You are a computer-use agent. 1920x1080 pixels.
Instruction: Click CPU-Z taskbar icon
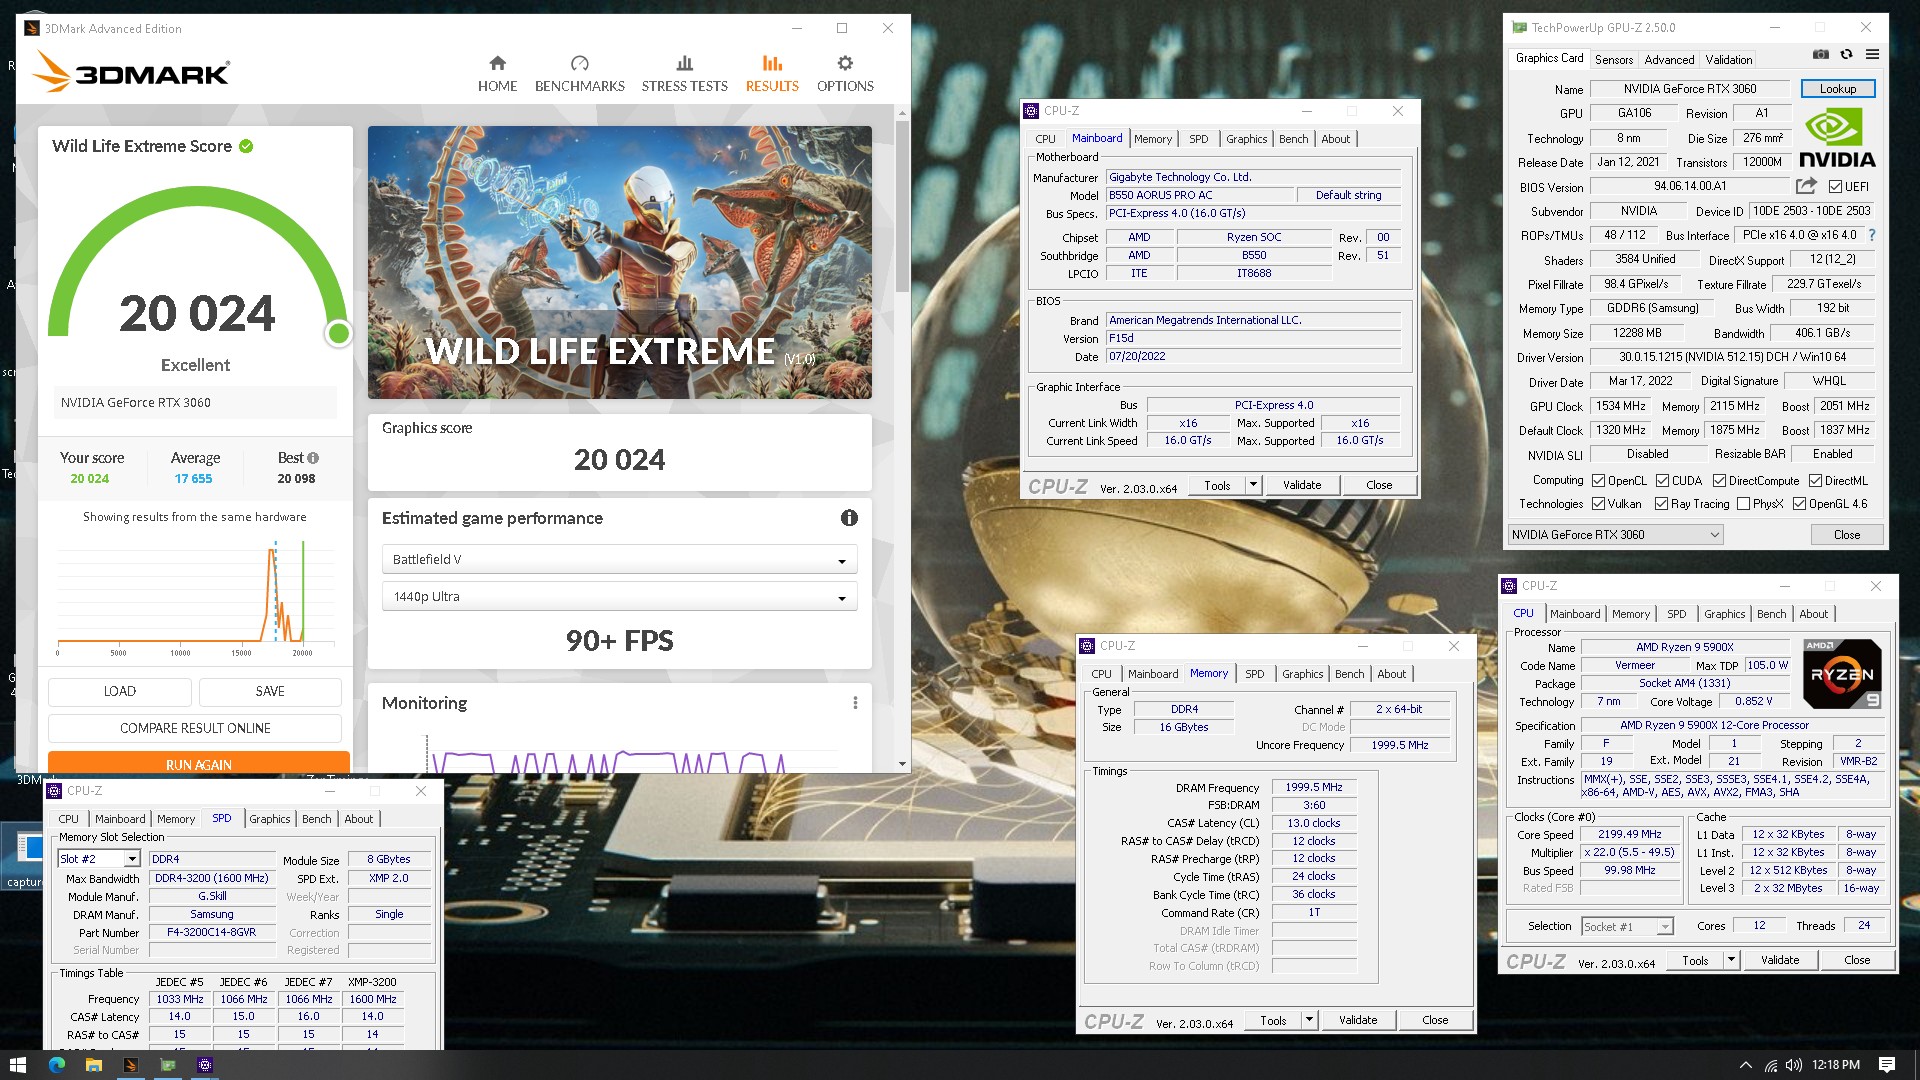204,1065
